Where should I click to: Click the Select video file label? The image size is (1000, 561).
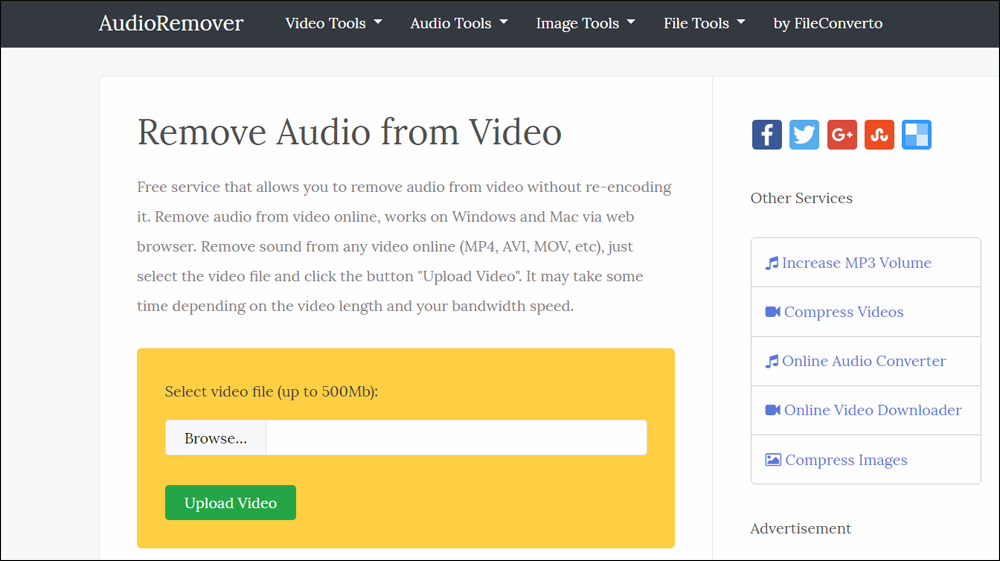(271, 391)
